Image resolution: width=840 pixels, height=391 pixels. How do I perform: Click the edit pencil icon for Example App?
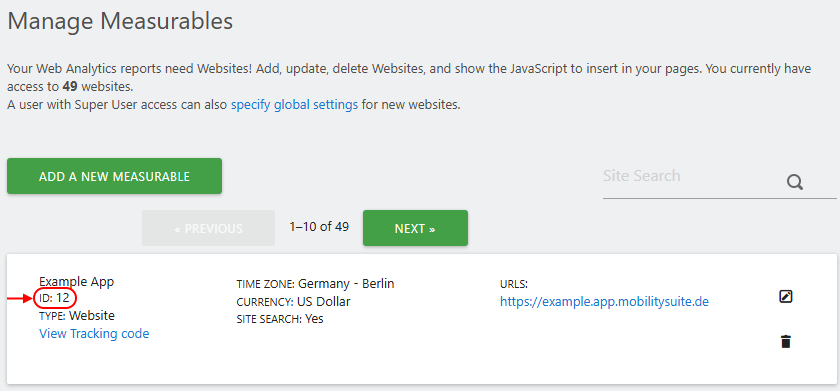tap(785, 296)
